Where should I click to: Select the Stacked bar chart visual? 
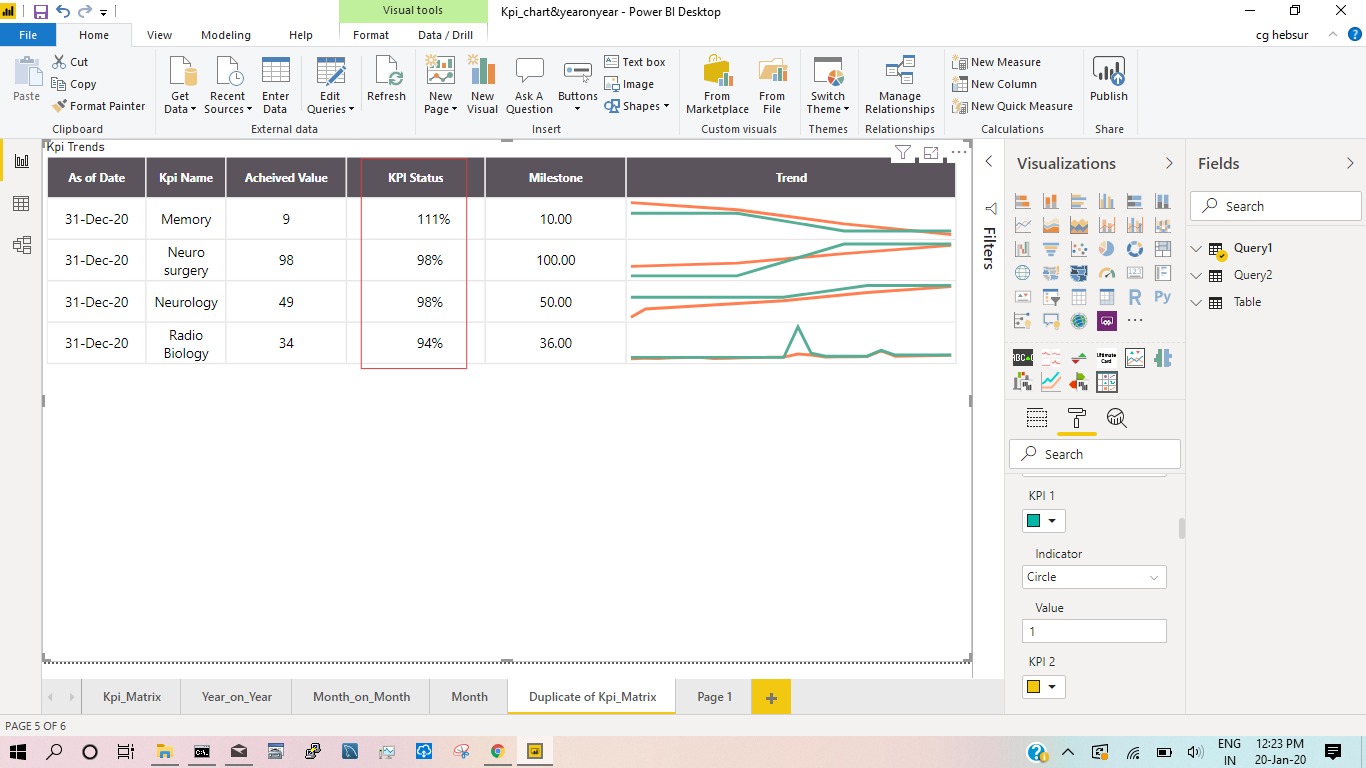[1022, 201]
